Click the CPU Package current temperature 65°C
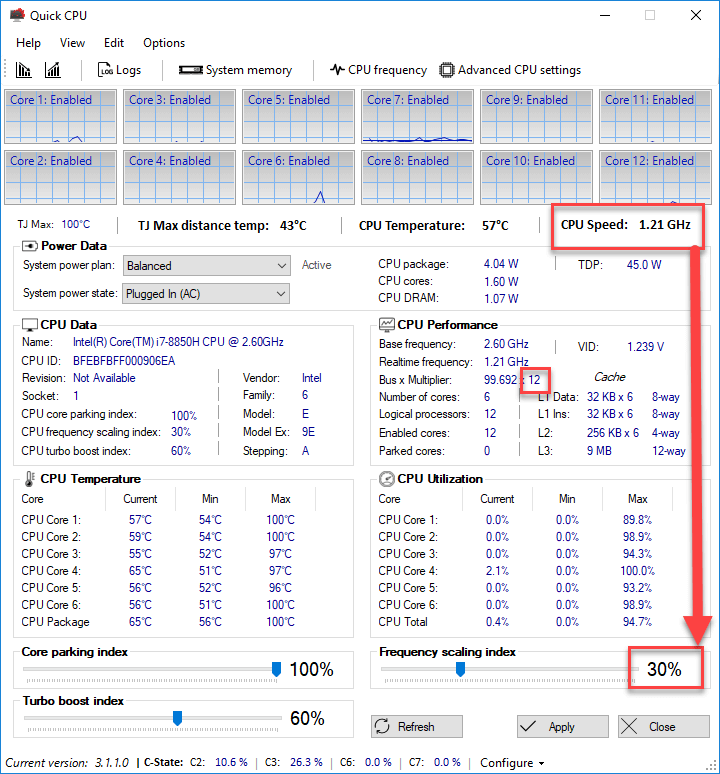 coord(140,621)
